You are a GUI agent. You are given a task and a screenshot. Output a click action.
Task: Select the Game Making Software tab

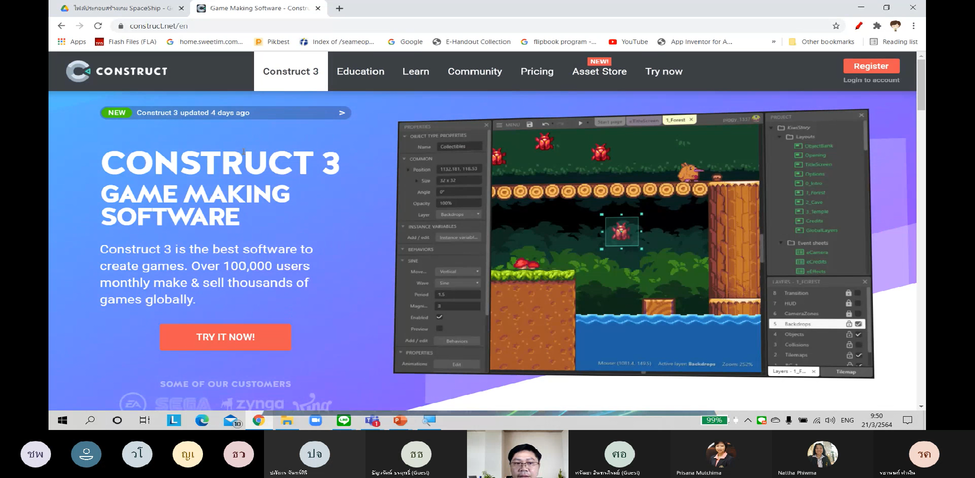tap(259, 9)
